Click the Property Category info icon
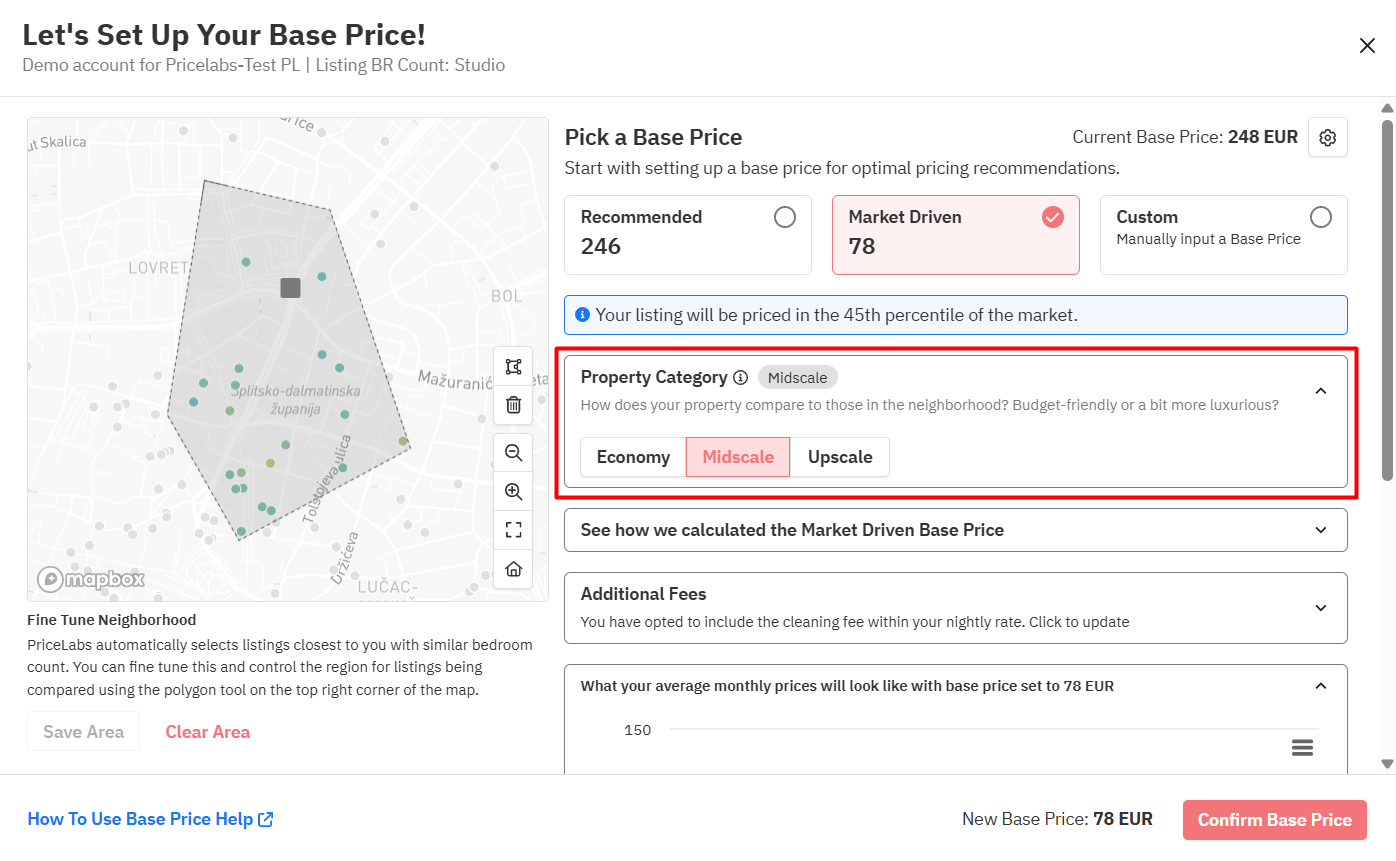 740,378
